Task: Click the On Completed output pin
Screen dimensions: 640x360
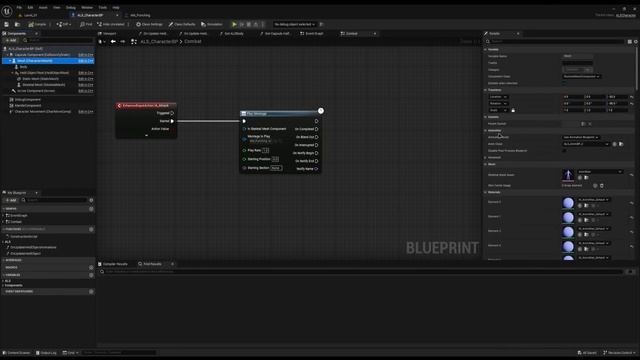Action: [316, 129]
